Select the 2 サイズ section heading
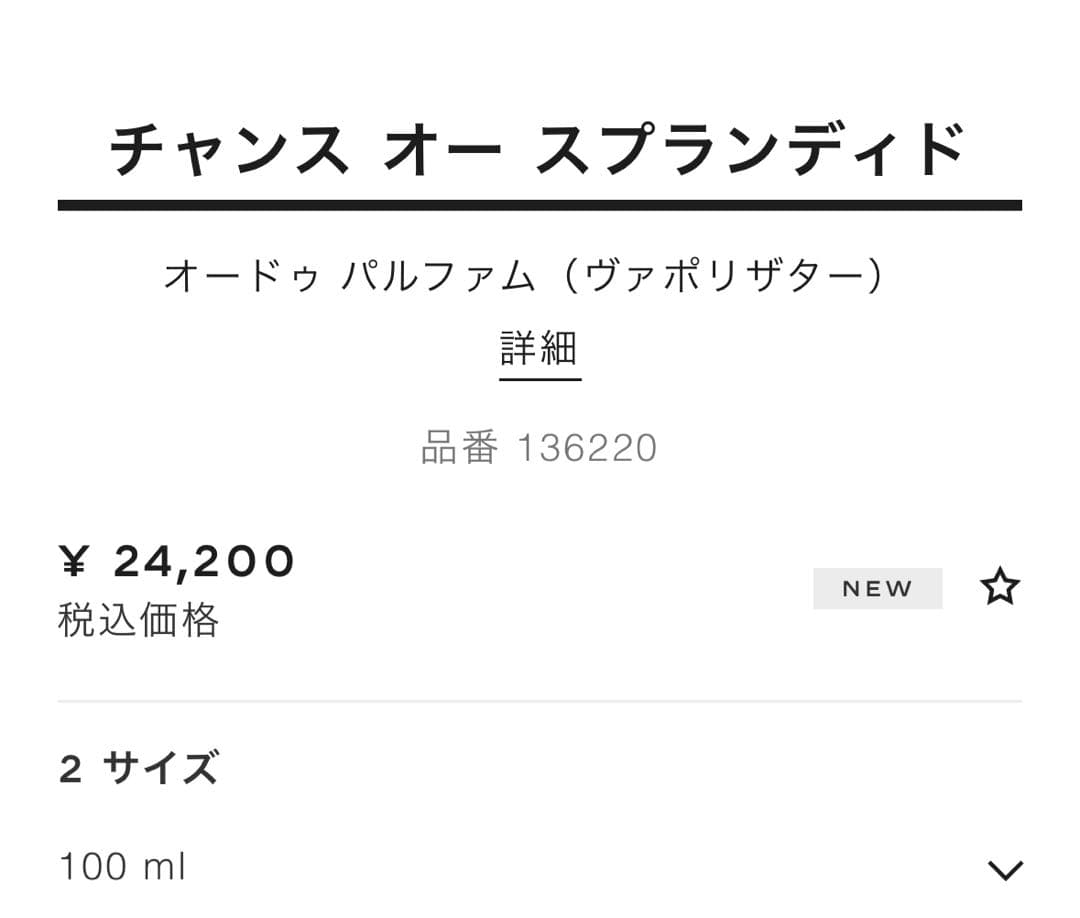 tap(138, 767)
